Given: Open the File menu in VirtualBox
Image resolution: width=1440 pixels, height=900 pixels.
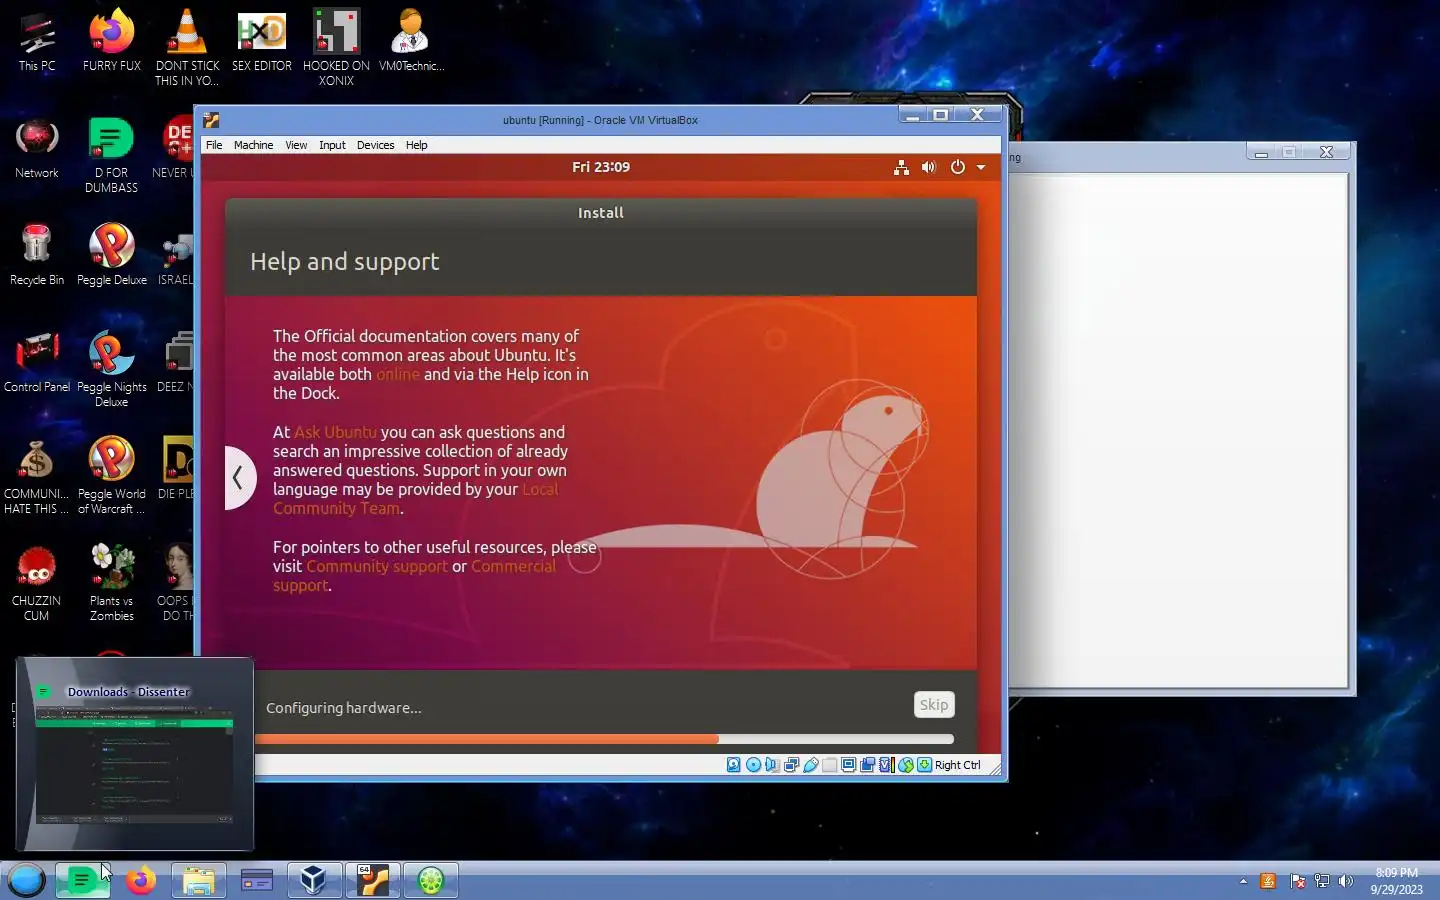Looking at the screenshot, I should [x=214, y=145].
